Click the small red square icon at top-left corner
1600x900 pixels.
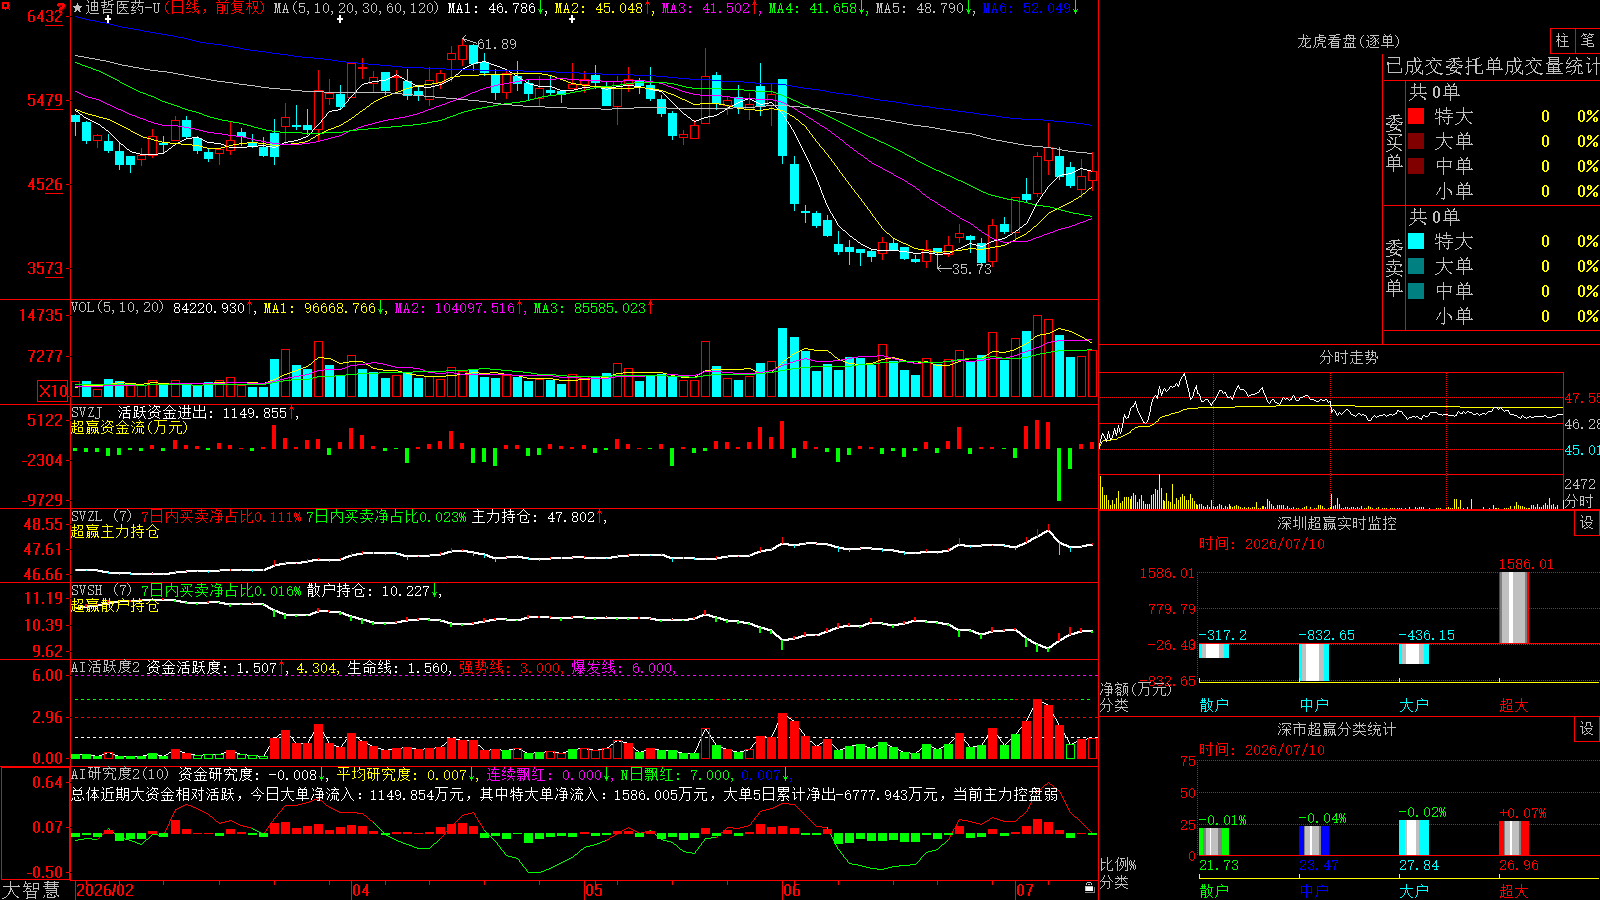click(x=5, y=5)
